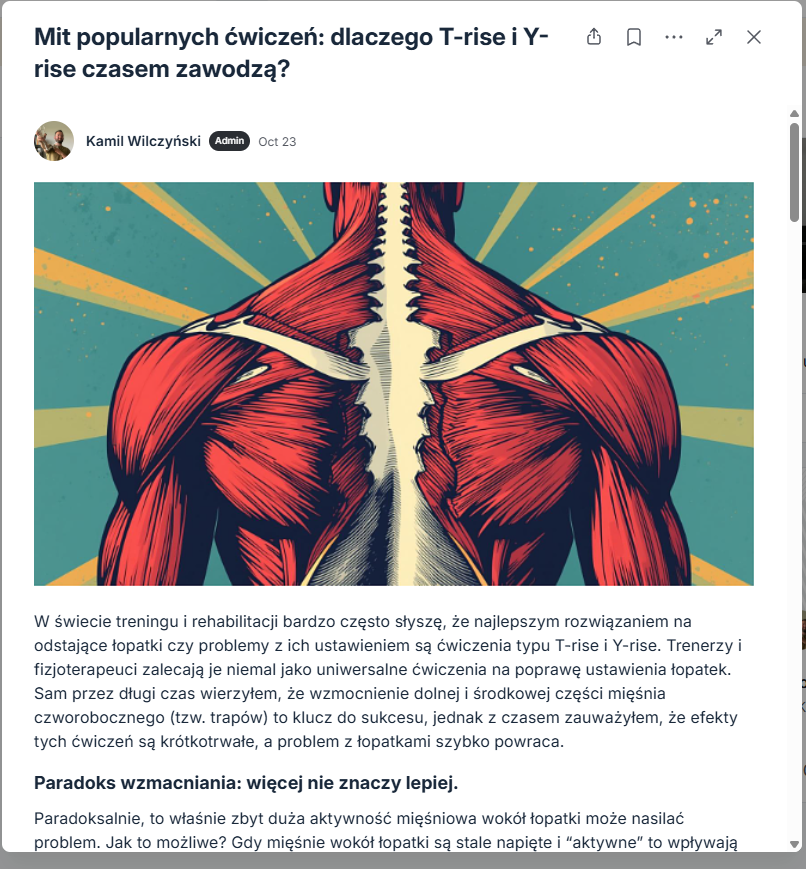806x869 pixels.
Task: Bookmark this post
Action: pyautogui.click(x=634, y=37)
